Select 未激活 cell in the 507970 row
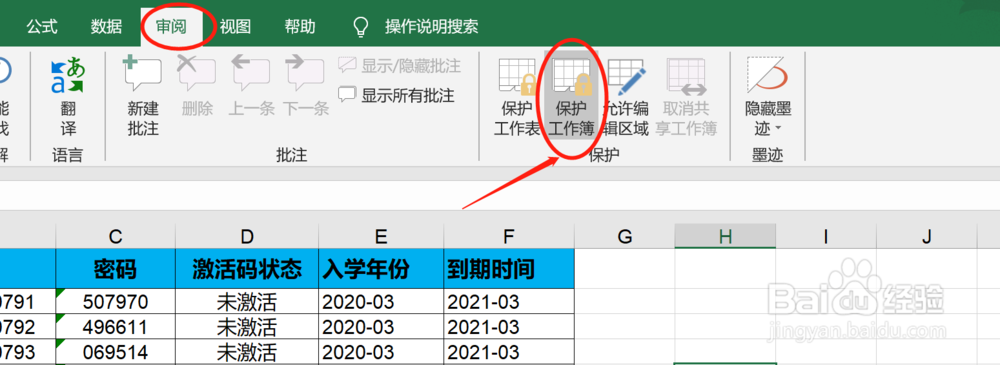1000x365 pixels. pyautogui.click(x=247, y=301)
